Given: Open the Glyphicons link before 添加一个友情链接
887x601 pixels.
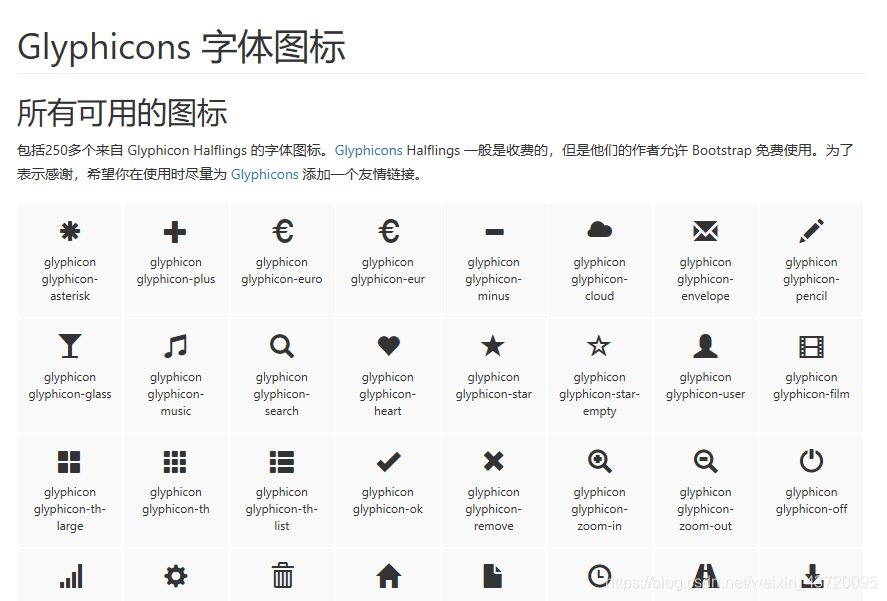Looking at the screenshot, I should pos(264,174).
